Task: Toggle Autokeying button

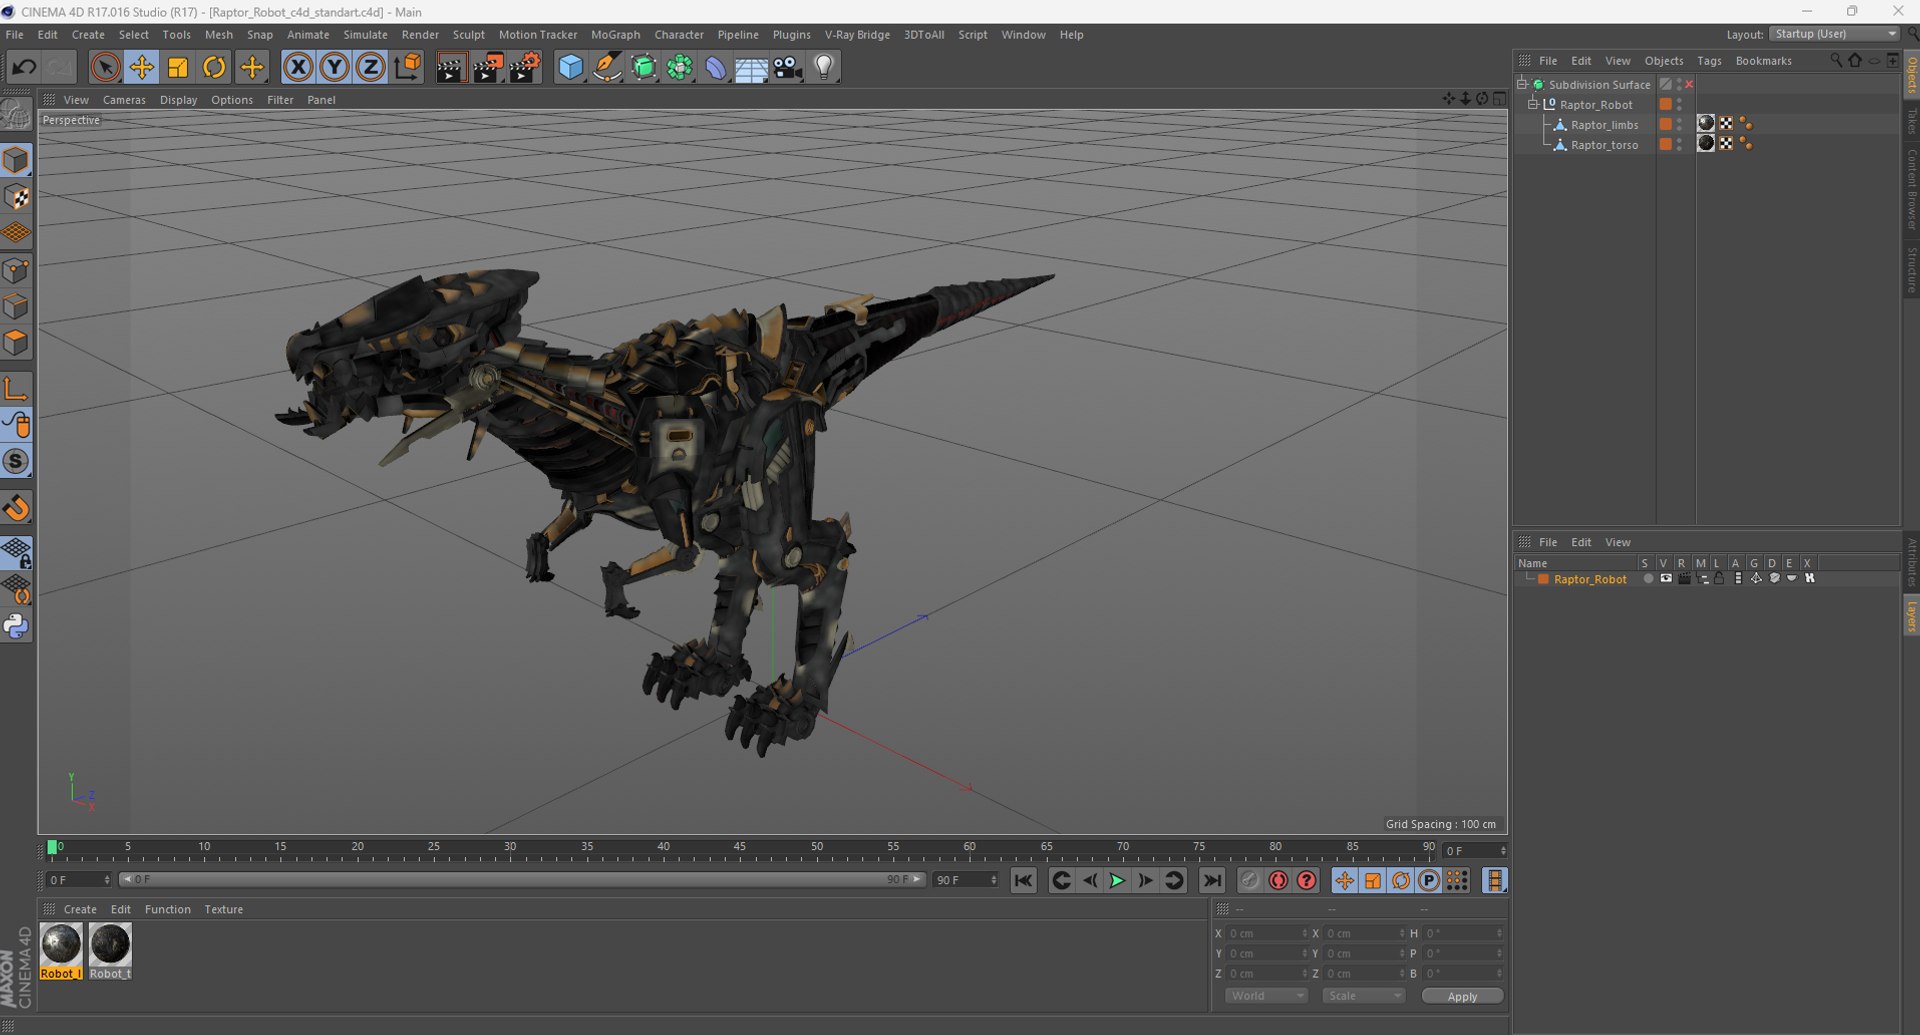Action: click(1278, 880)
